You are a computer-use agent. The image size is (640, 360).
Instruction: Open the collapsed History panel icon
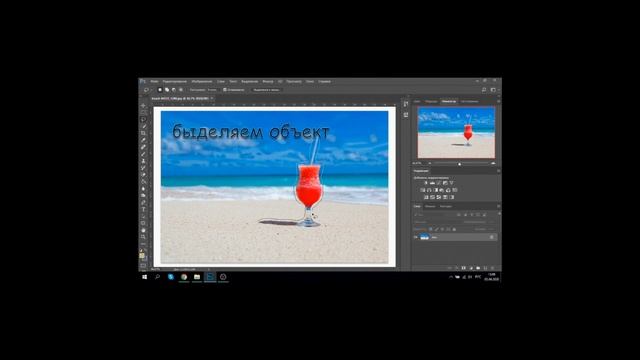[406, 104]
